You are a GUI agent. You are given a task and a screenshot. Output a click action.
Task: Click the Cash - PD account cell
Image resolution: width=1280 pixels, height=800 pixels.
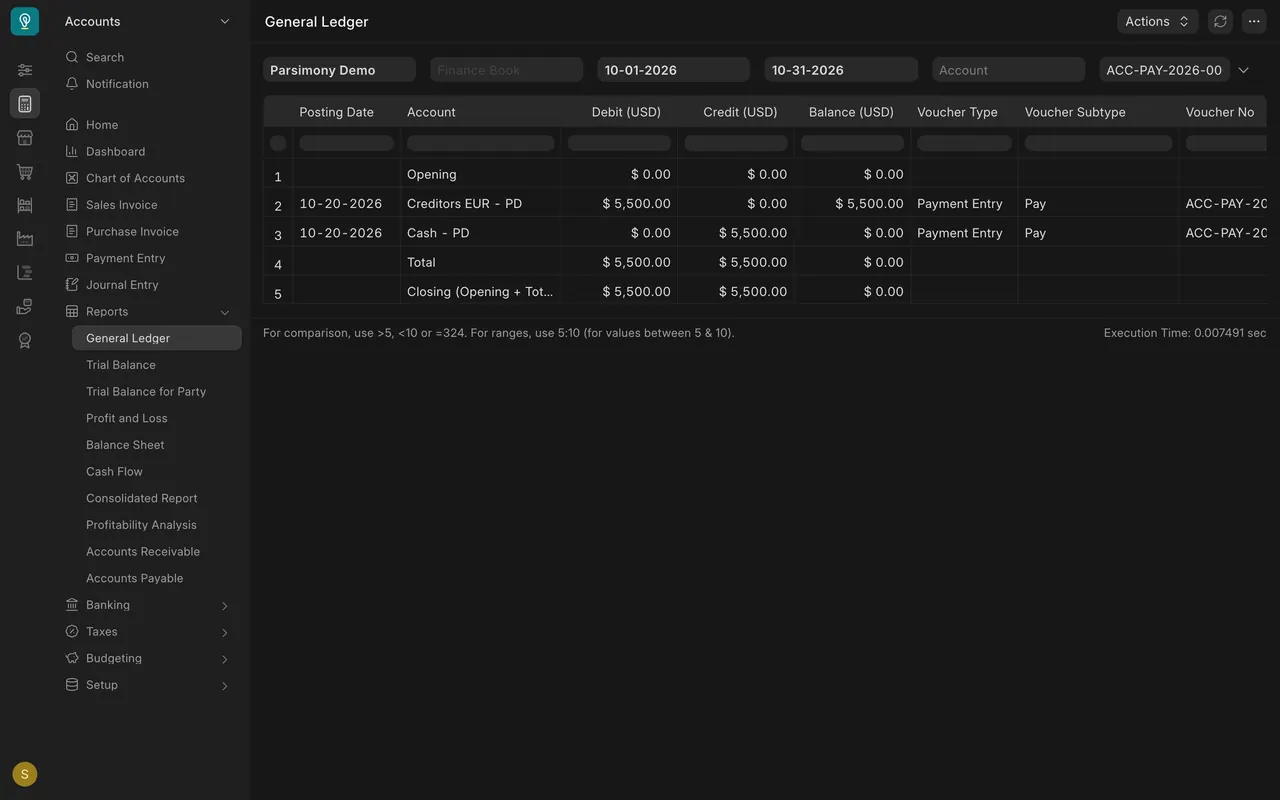481,233
